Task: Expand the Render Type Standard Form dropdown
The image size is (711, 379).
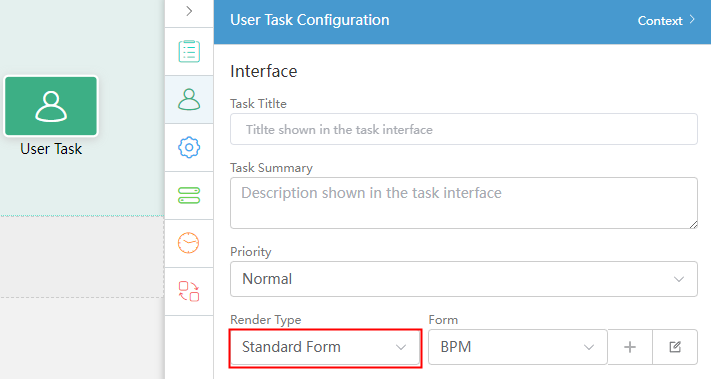Action: click(x=326, y=347)
